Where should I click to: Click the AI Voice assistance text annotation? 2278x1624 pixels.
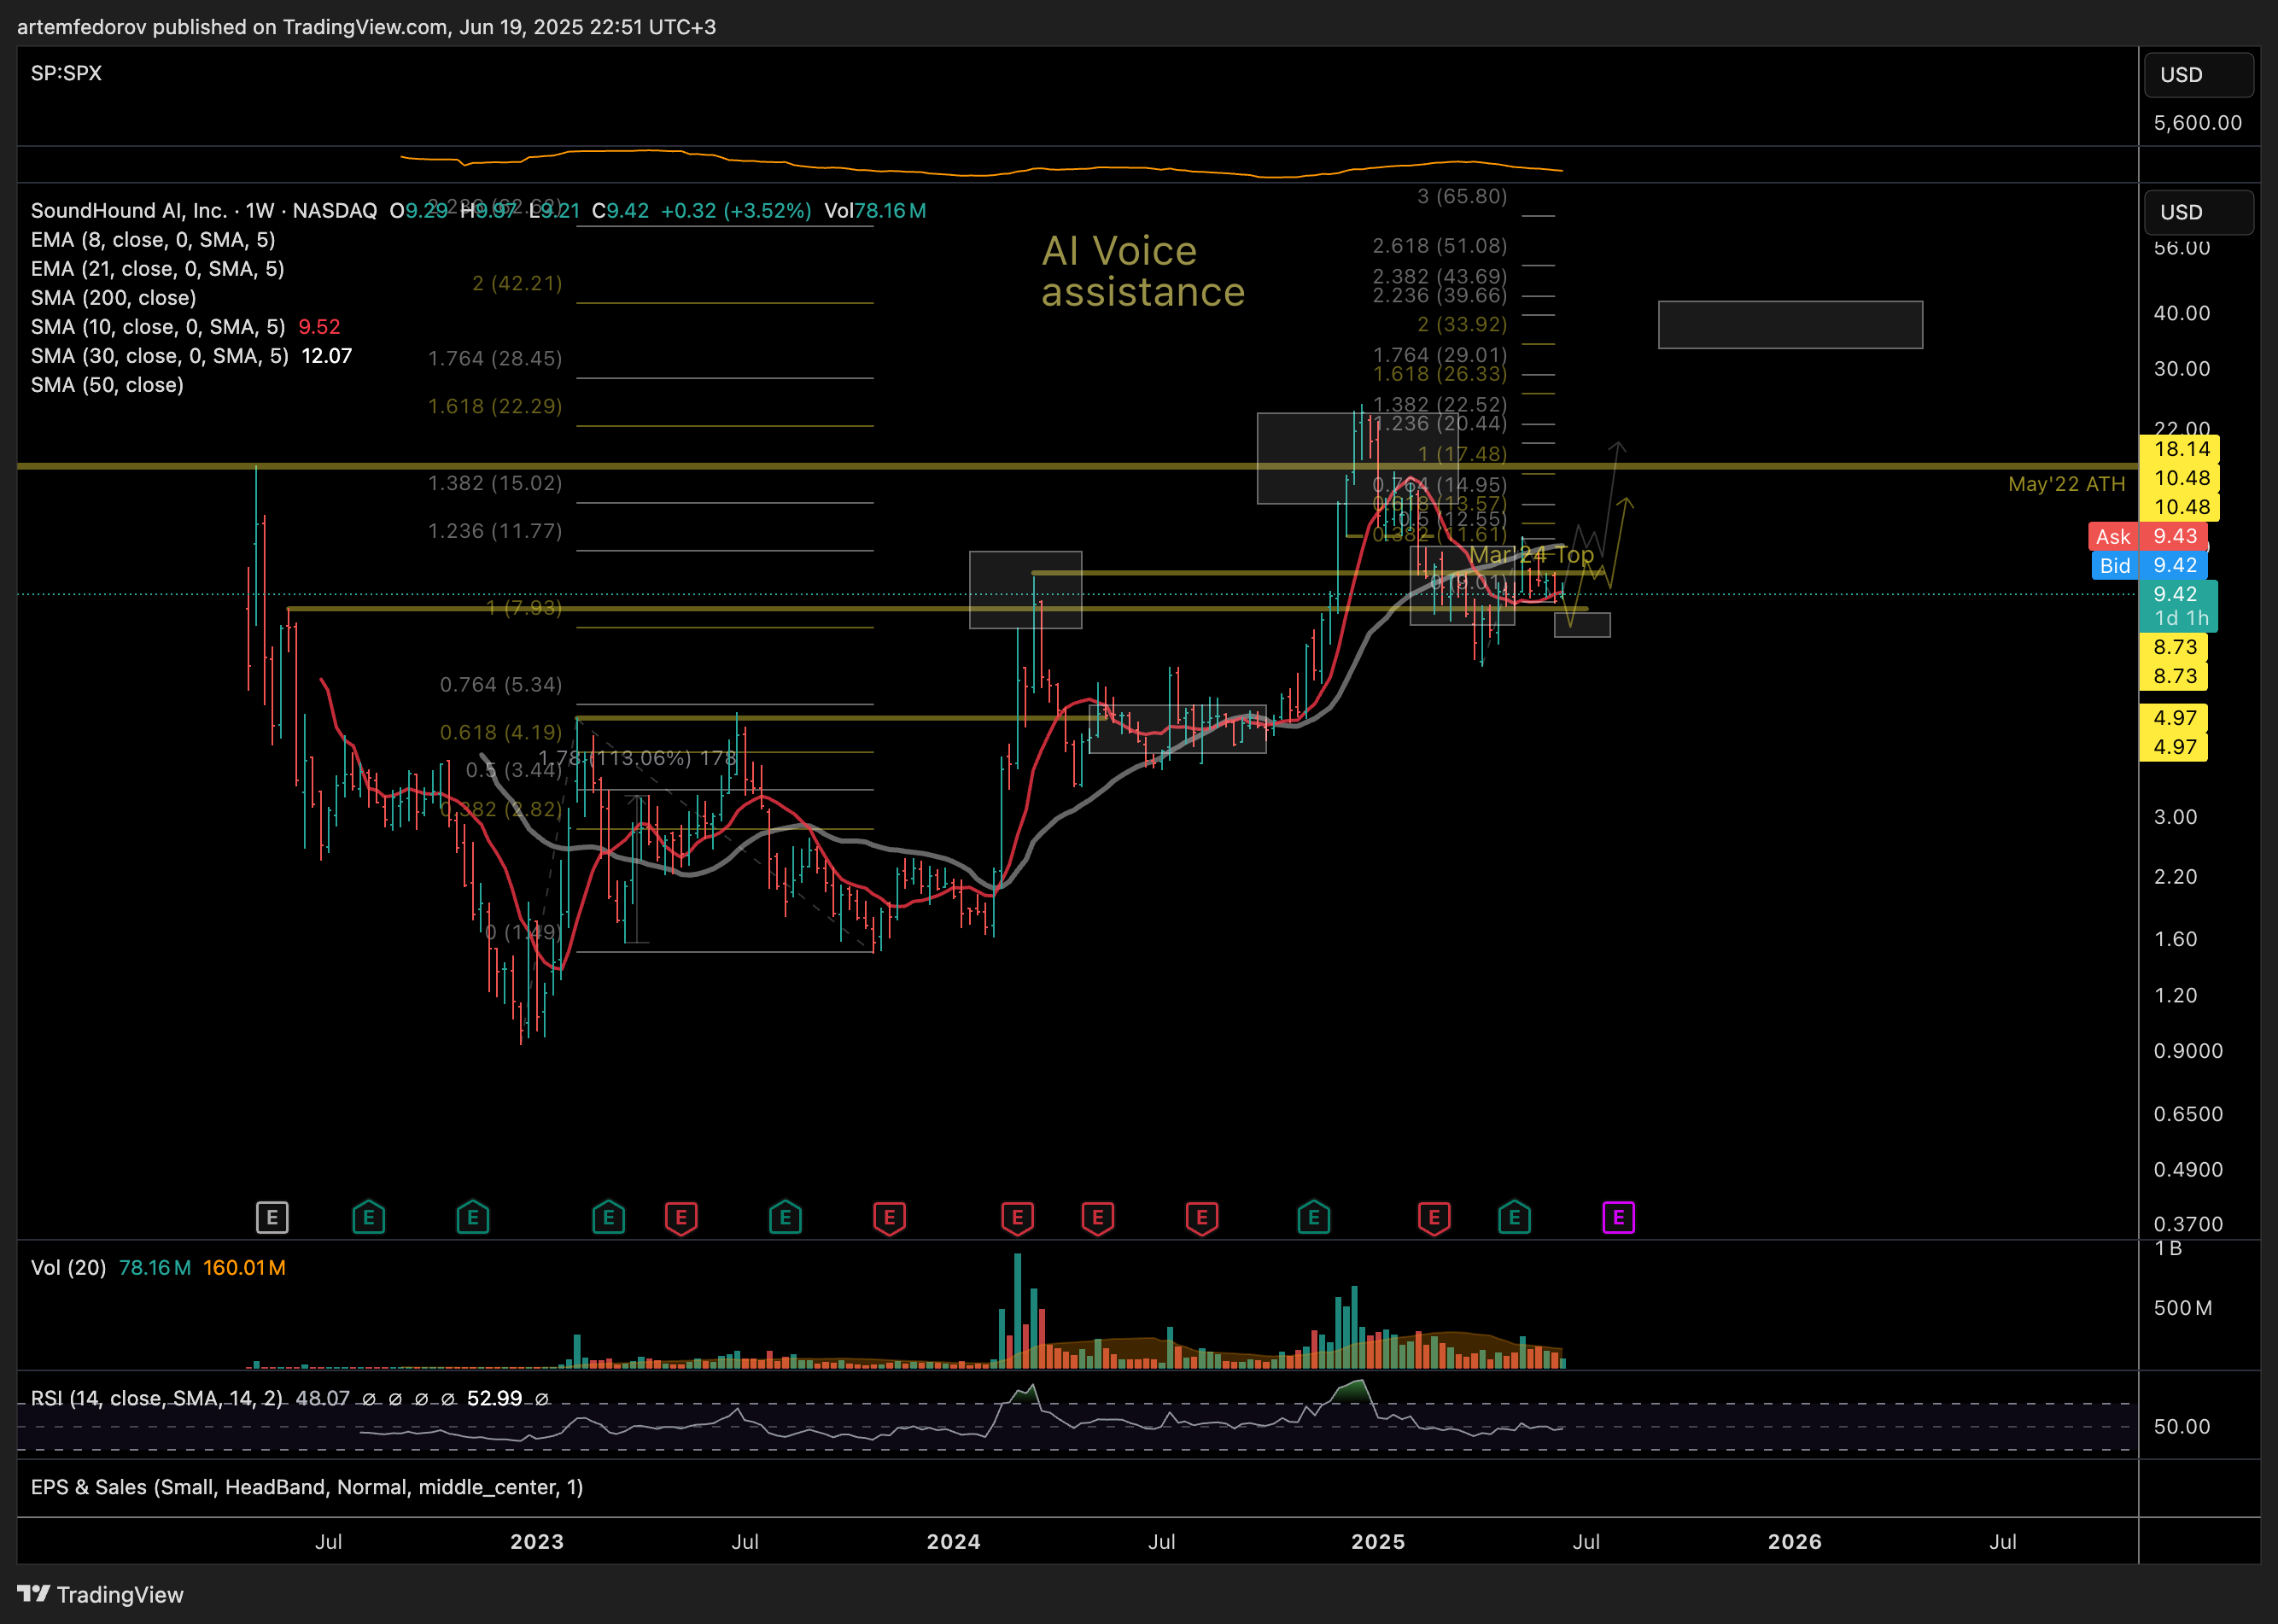pos(1143,271)
